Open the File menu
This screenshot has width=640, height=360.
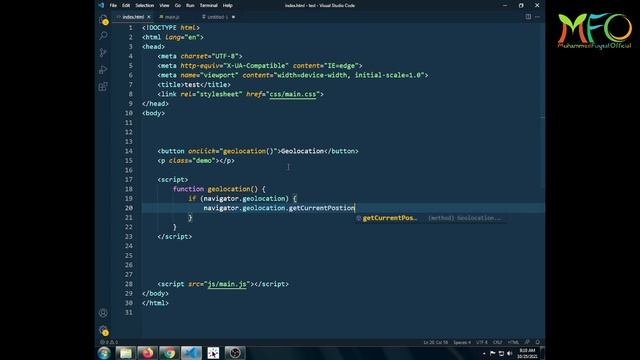[113, 5]
